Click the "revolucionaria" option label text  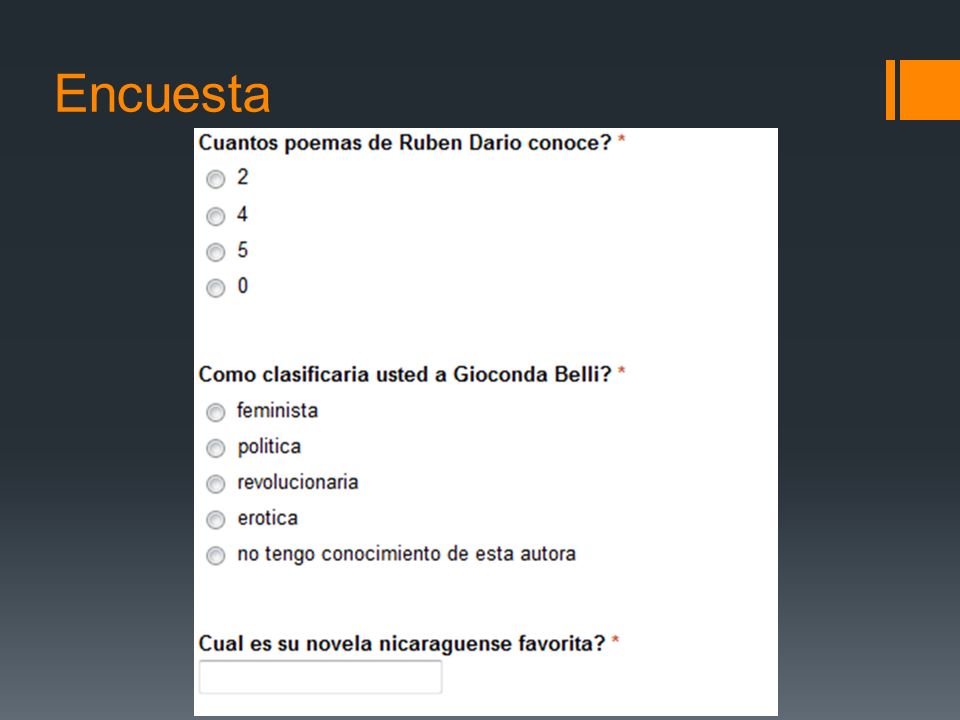point(298,482)
